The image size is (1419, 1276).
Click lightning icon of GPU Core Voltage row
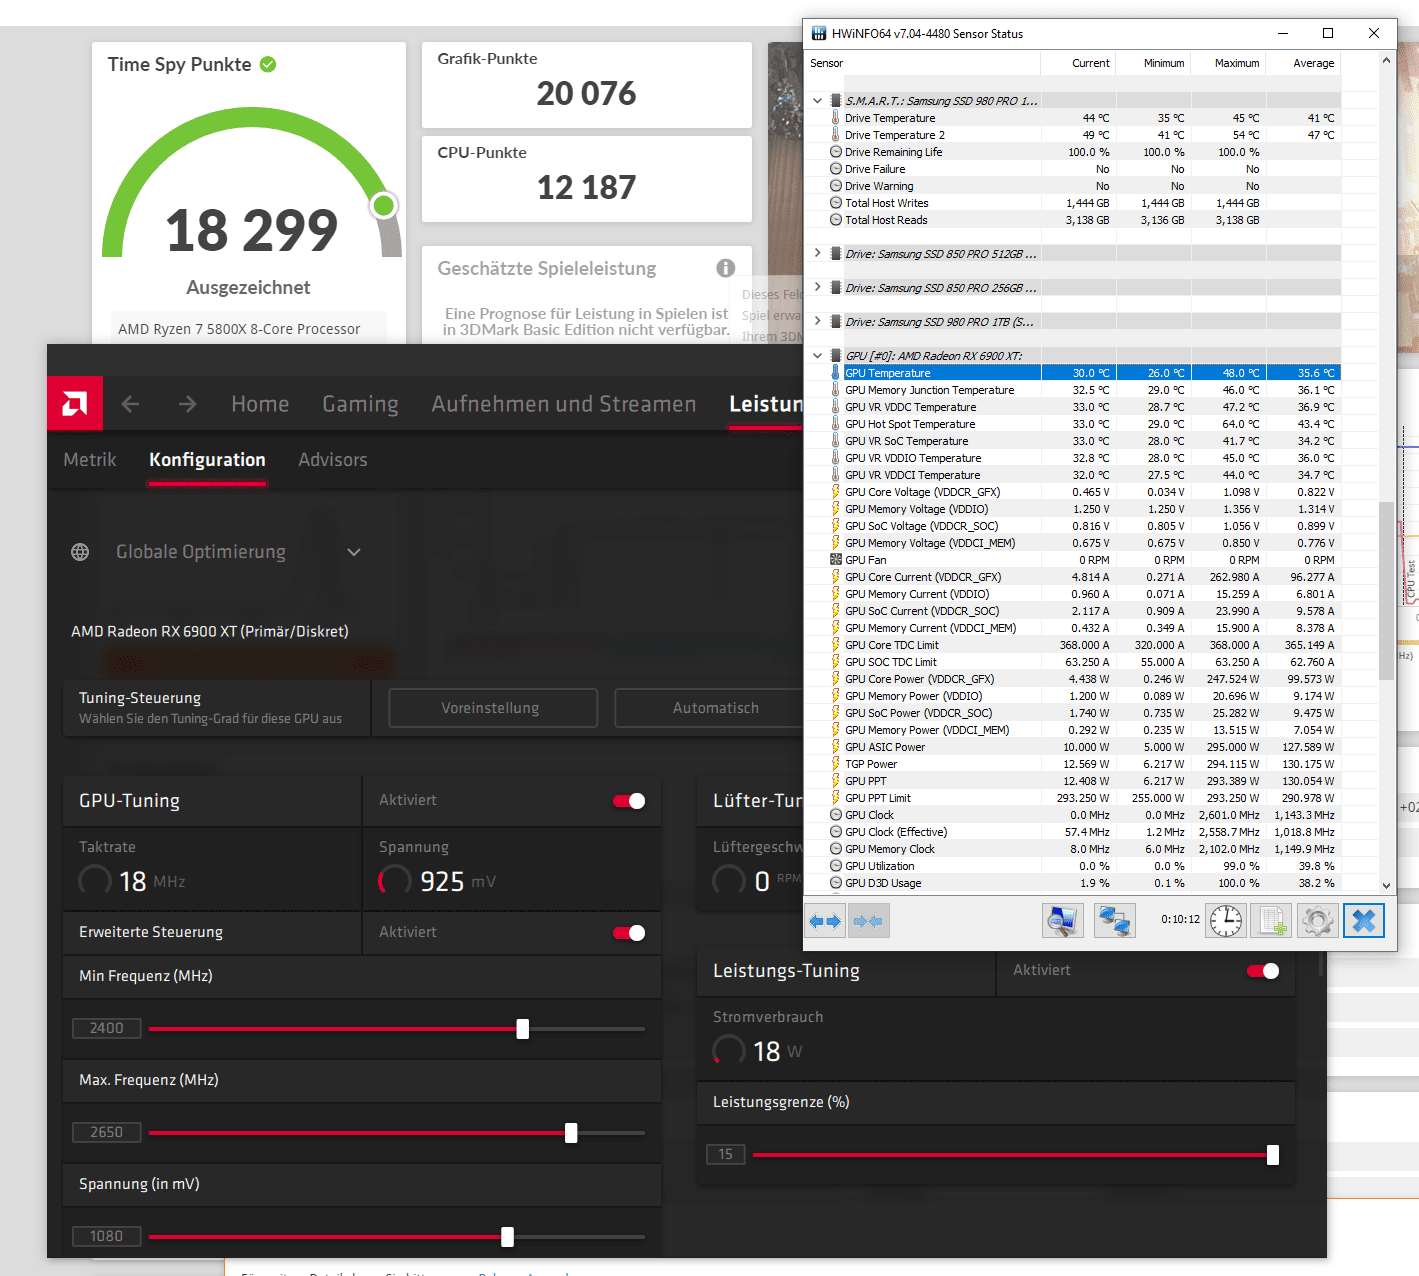pyautogui.click(x=836, y=492)
